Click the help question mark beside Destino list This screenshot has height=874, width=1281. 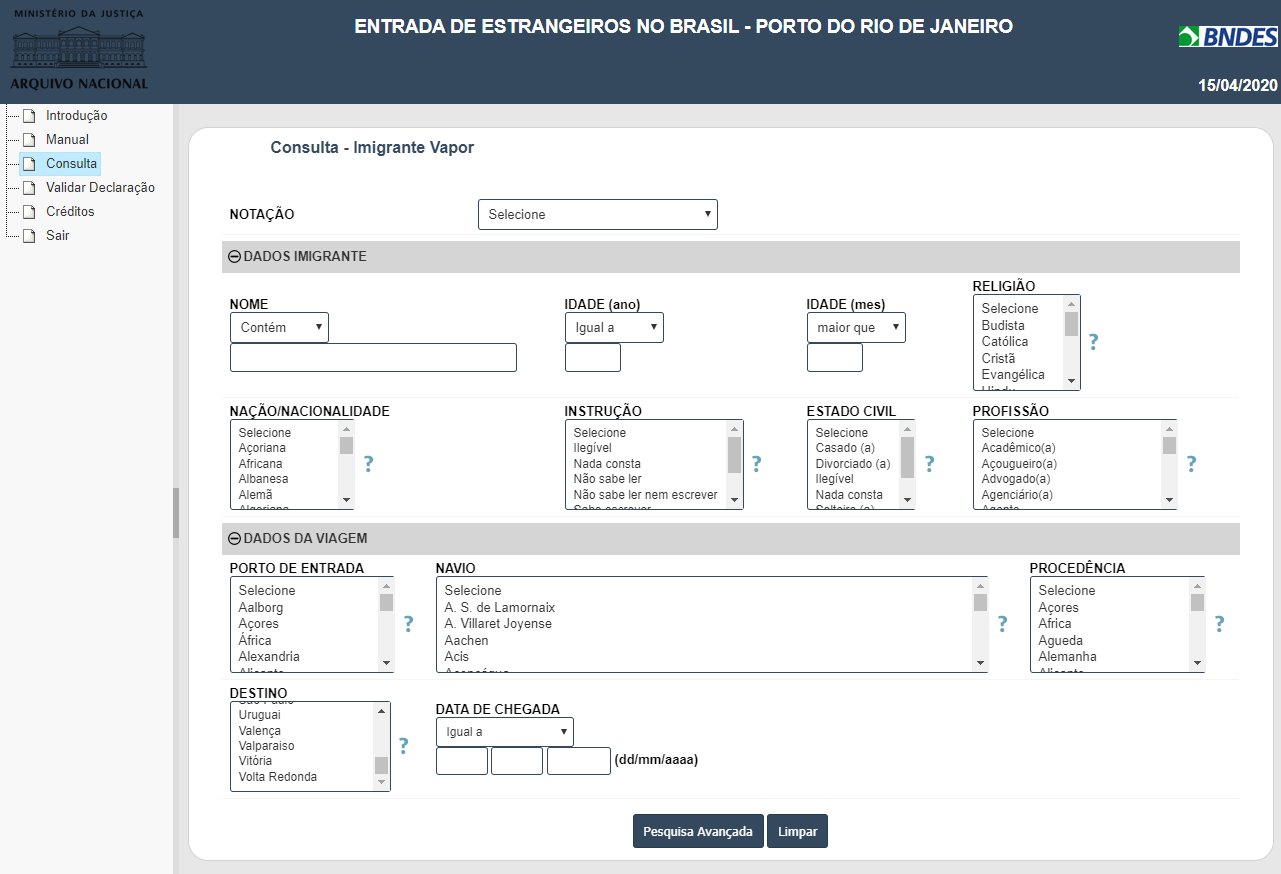click(404, 746)
